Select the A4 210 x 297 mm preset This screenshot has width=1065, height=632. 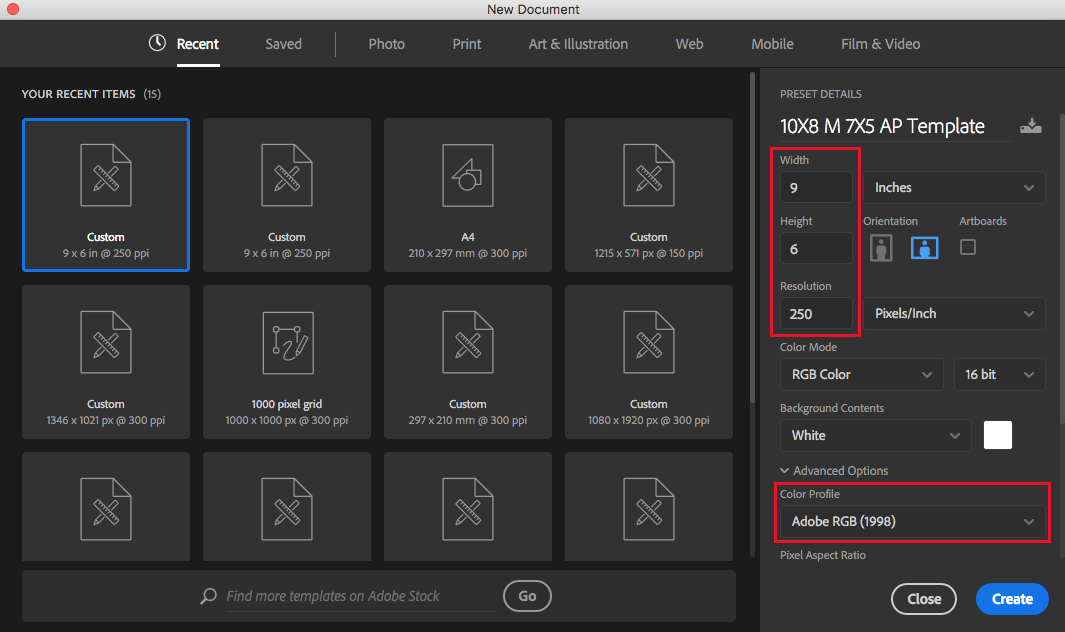(468, 195)
